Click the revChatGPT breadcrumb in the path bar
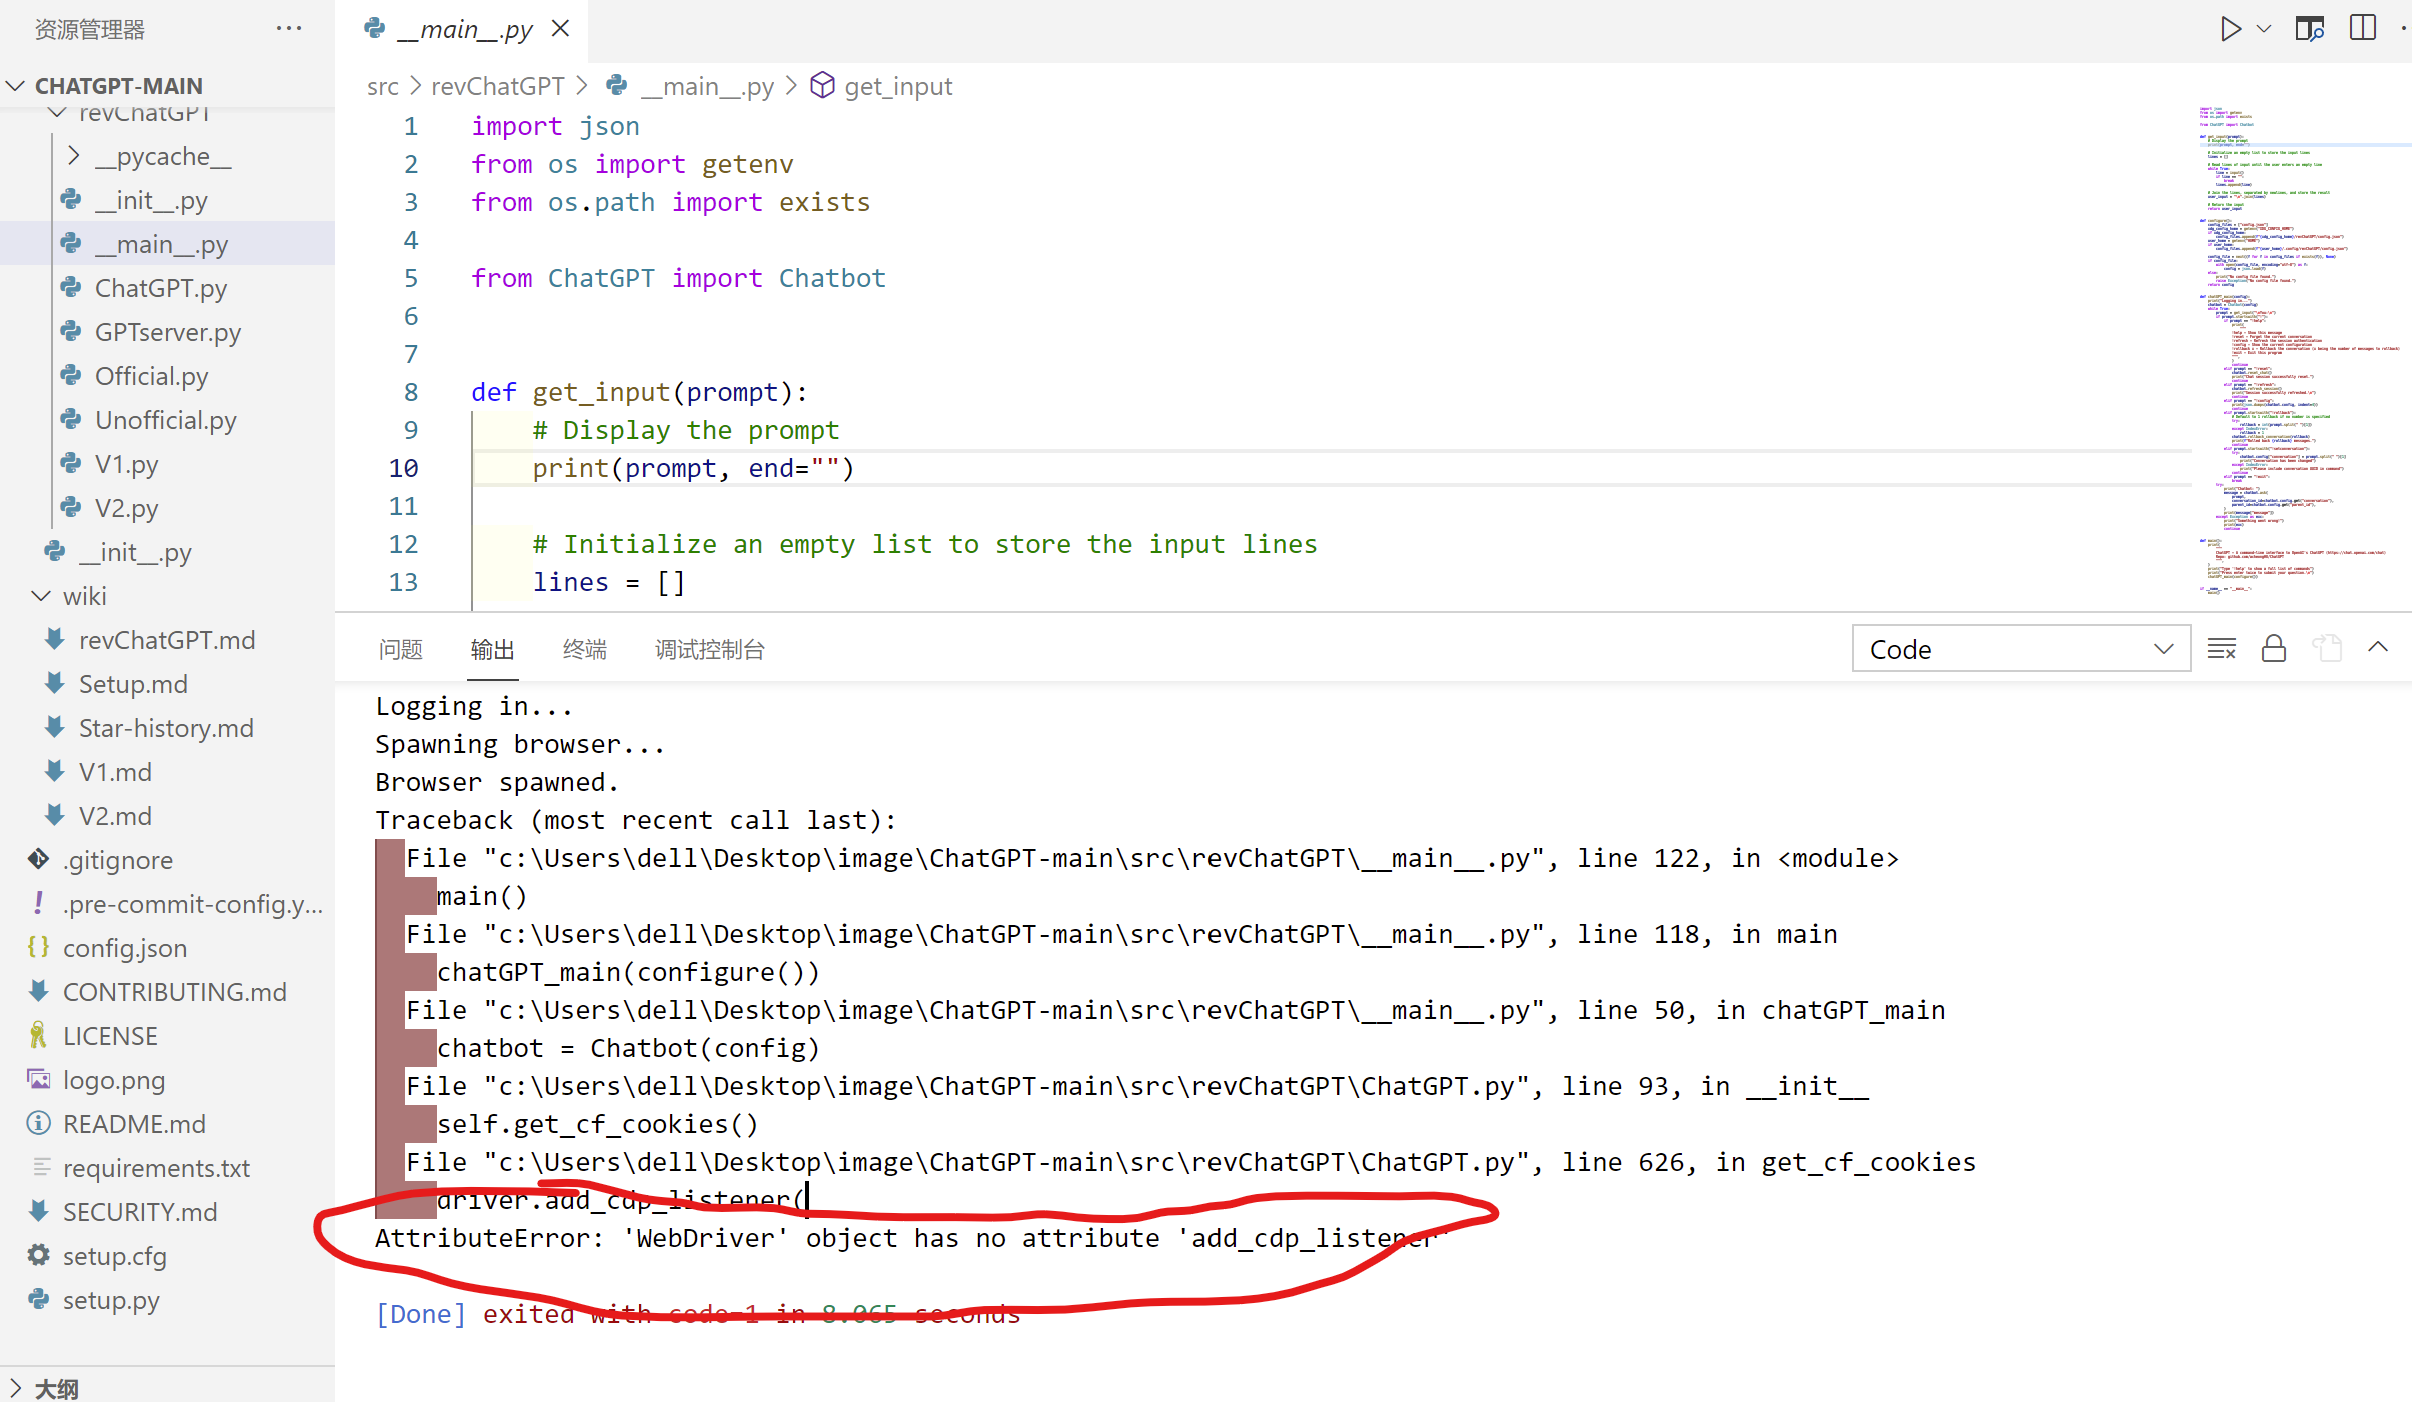Screen dimensions: 2412x1402 498,86
